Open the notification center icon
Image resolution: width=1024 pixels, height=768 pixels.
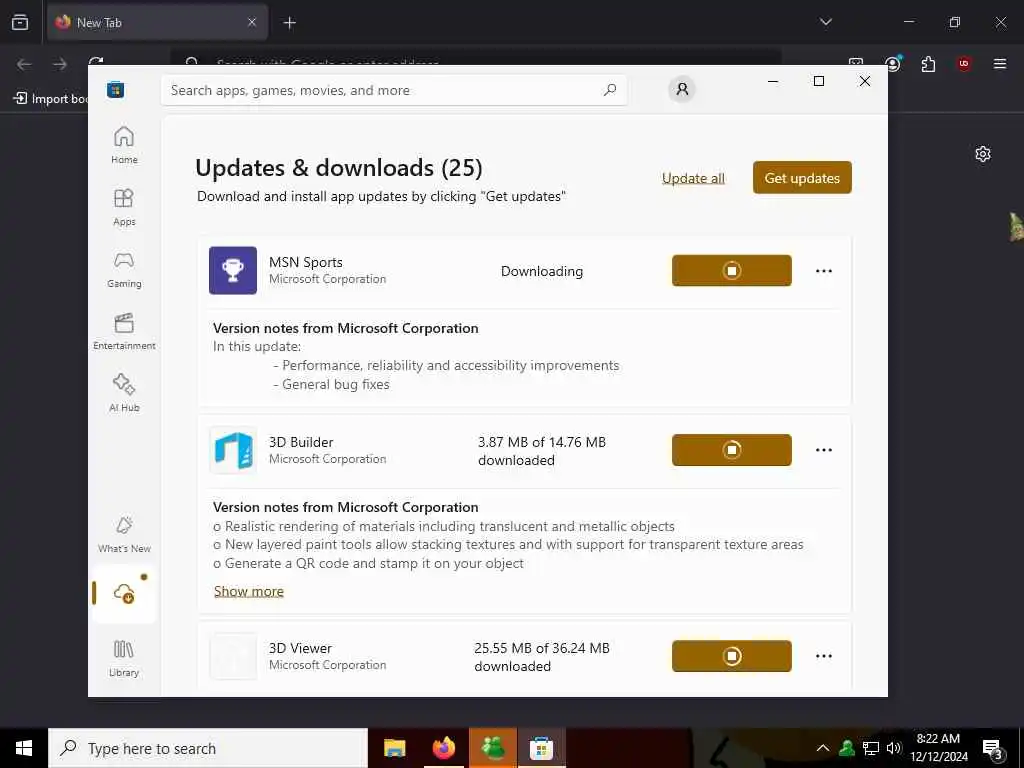tap(993, 749)
